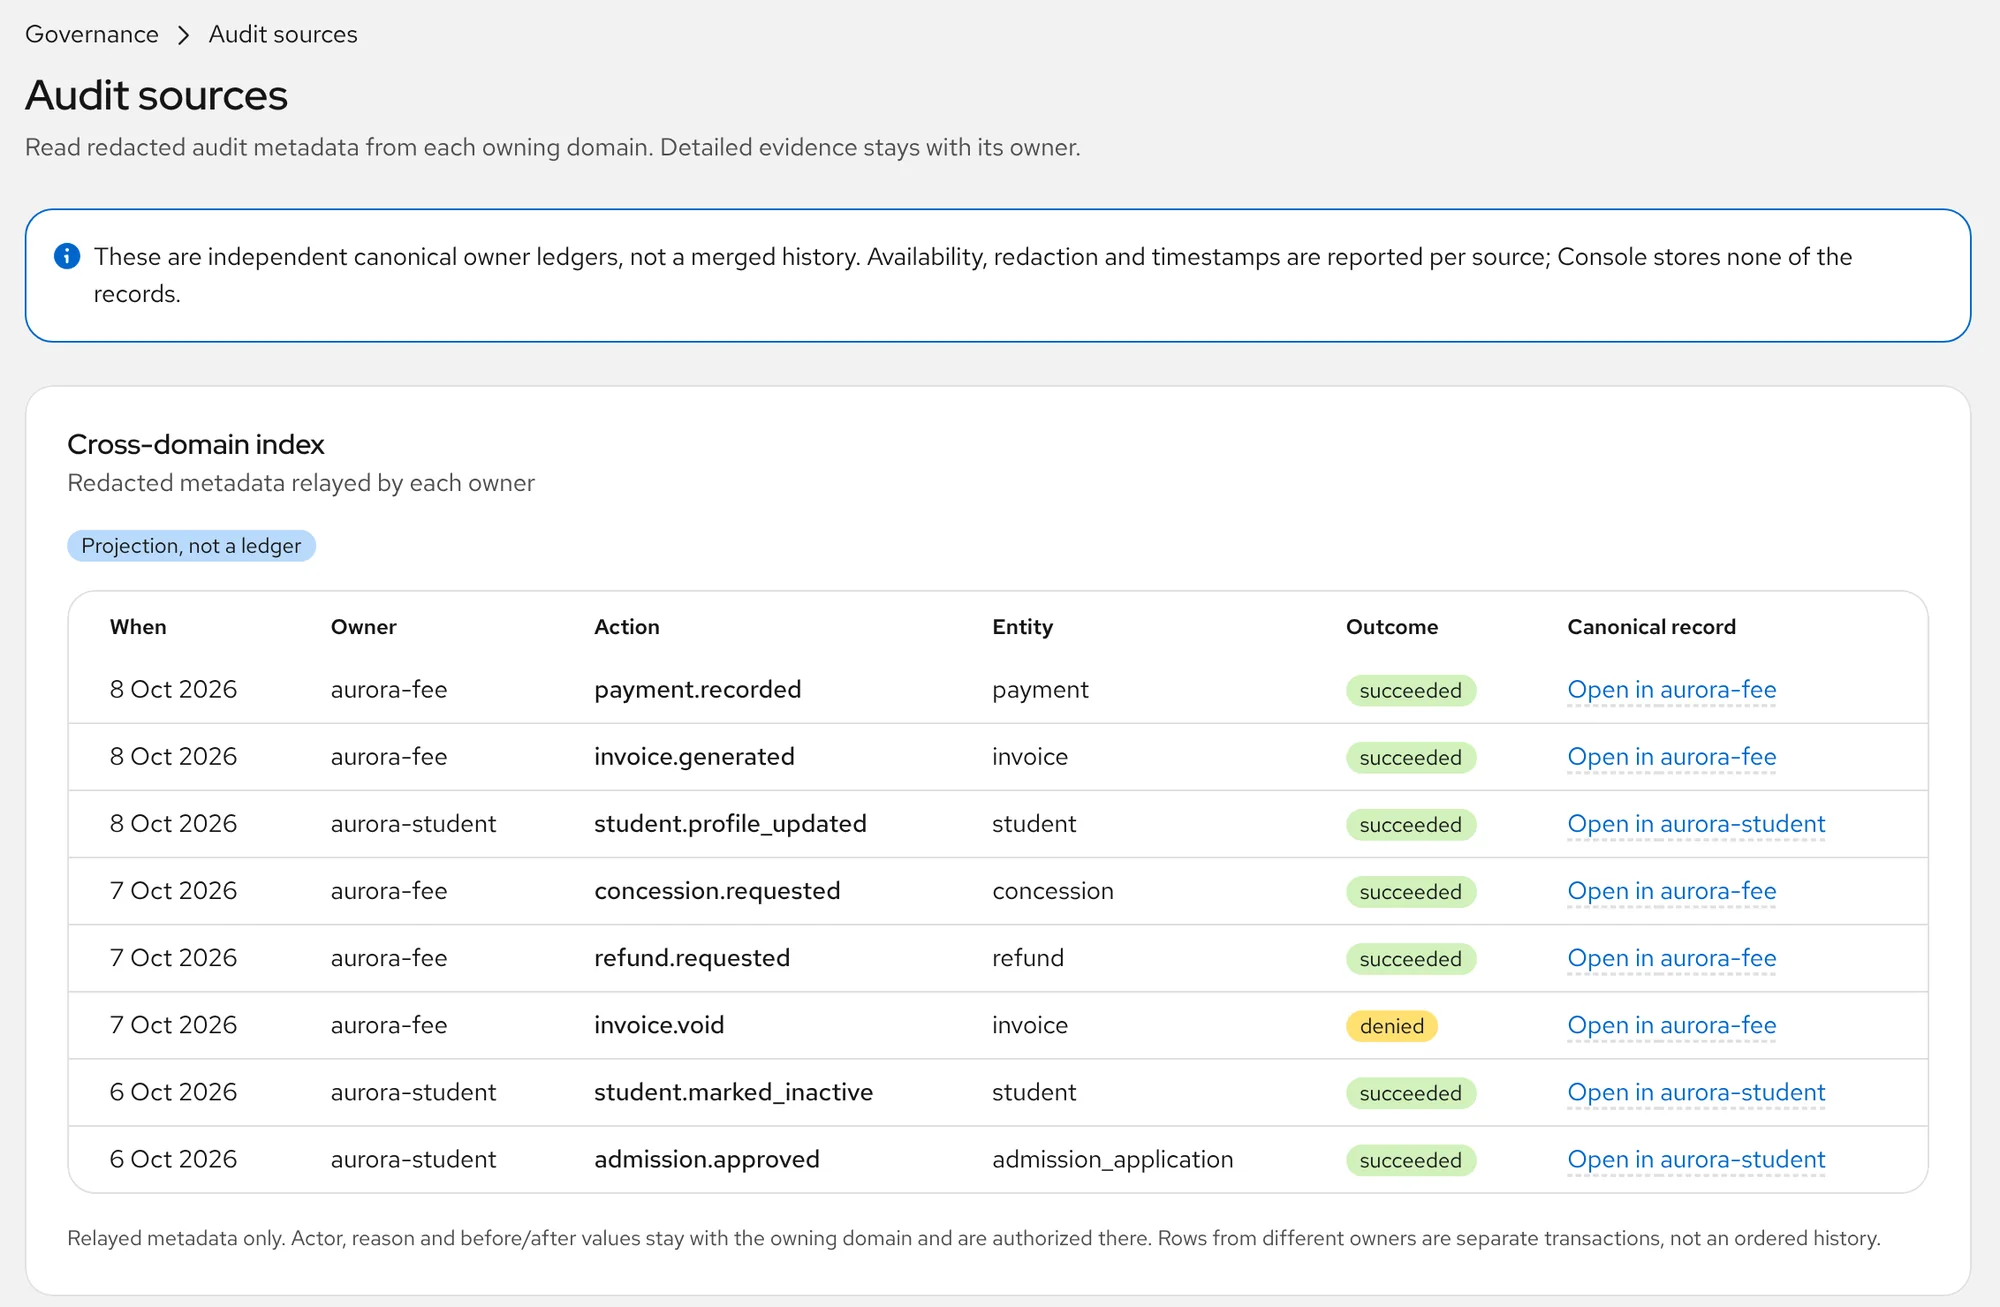This screenshot has width=2000, height=1307.
Task: Click the Owner column header
Action: (x=363, y=627)
